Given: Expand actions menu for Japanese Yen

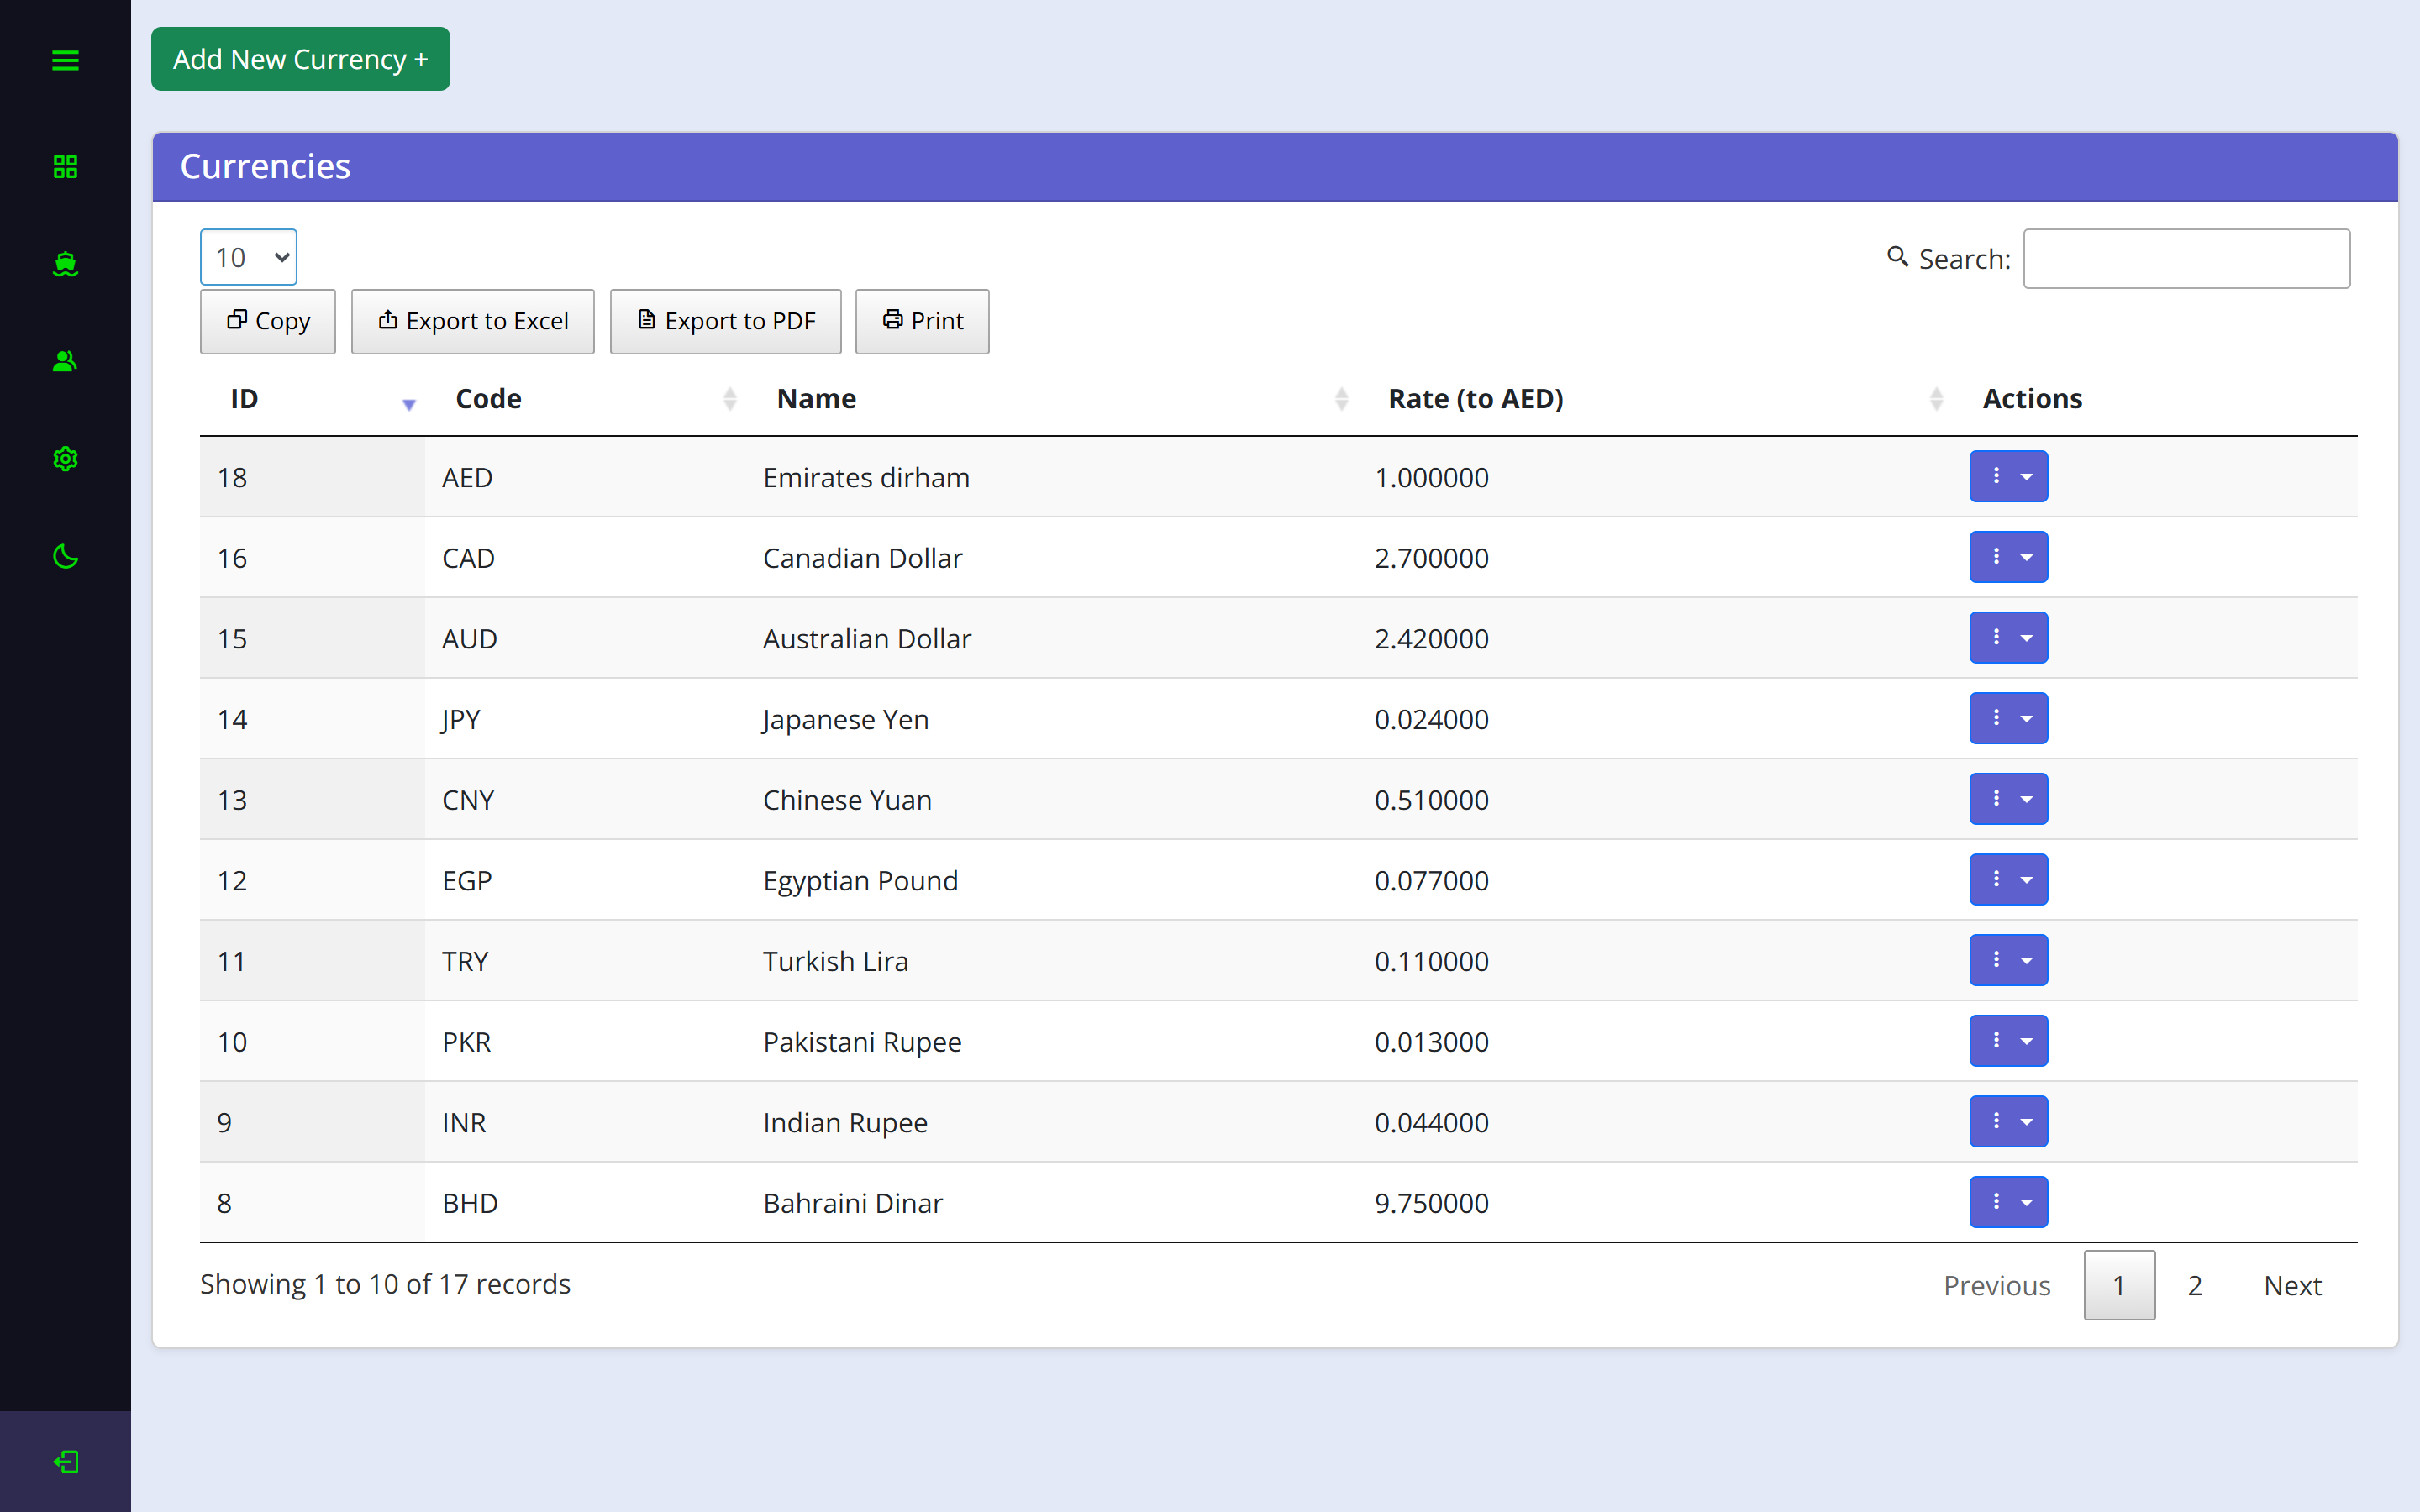Looking at the screenshot, I should (2008, 718).
